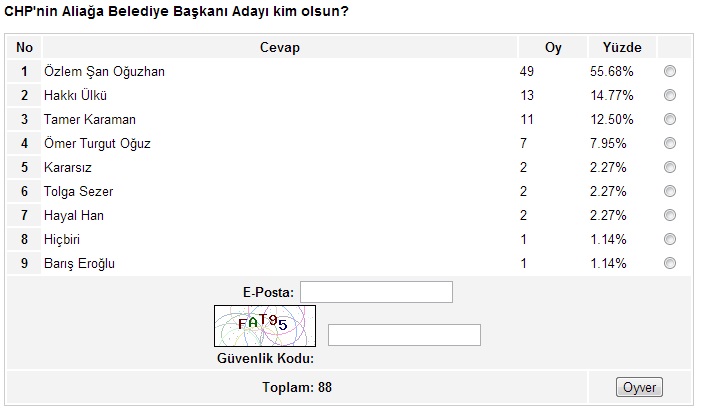The width and height of the screenshot is (701, 413).
Task: Click the Yüzde column header
Action: click(x=622, y=48)
